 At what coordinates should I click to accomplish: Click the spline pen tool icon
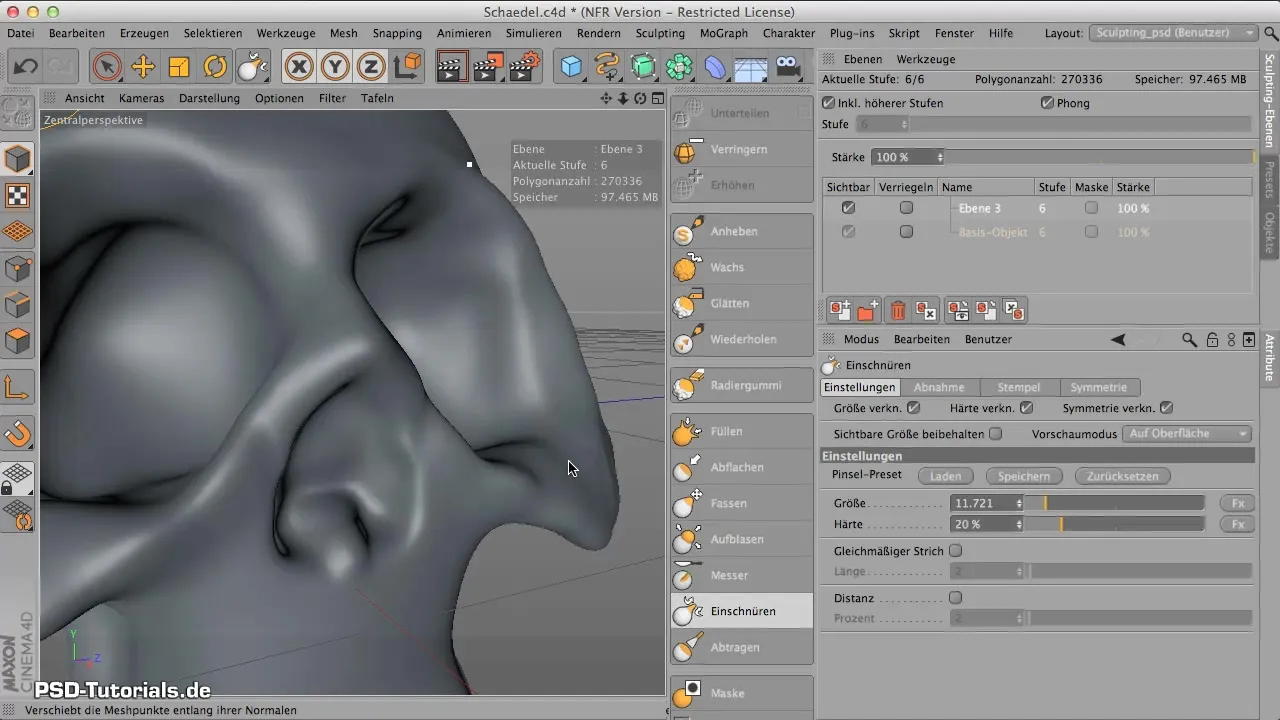pos(607,67)
